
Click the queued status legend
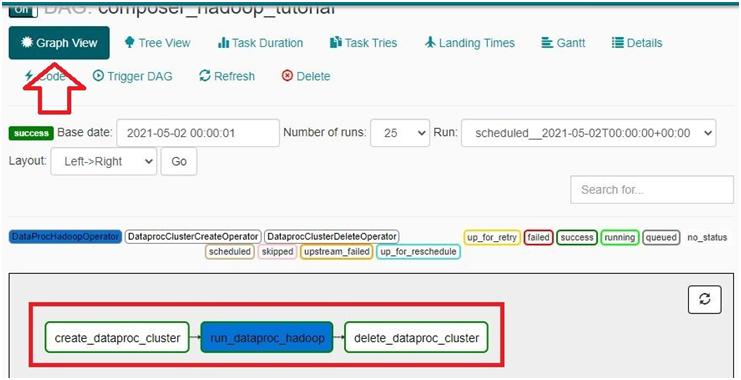click(x=661, y=237)
